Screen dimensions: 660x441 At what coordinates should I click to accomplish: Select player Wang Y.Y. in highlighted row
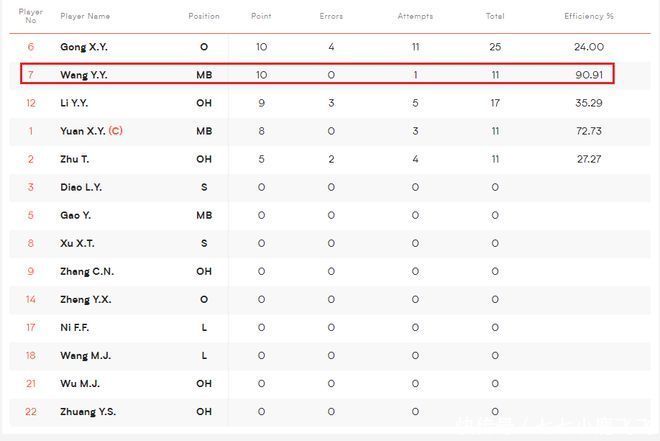84,75
